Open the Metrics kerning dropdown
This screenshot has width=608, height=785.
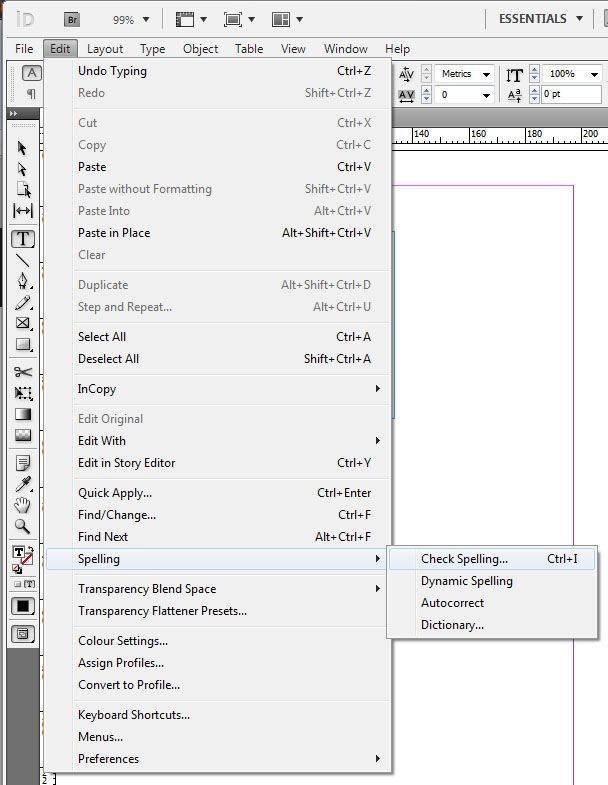tap(465, 74)
